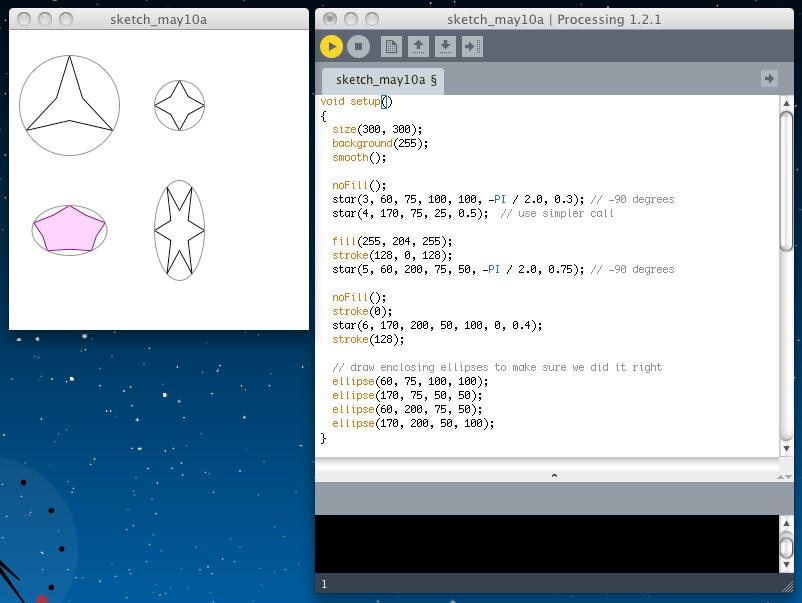Click the editor scrollbar up arrow
The width and height of the screenshot is (802, 603).
point(786,103)
